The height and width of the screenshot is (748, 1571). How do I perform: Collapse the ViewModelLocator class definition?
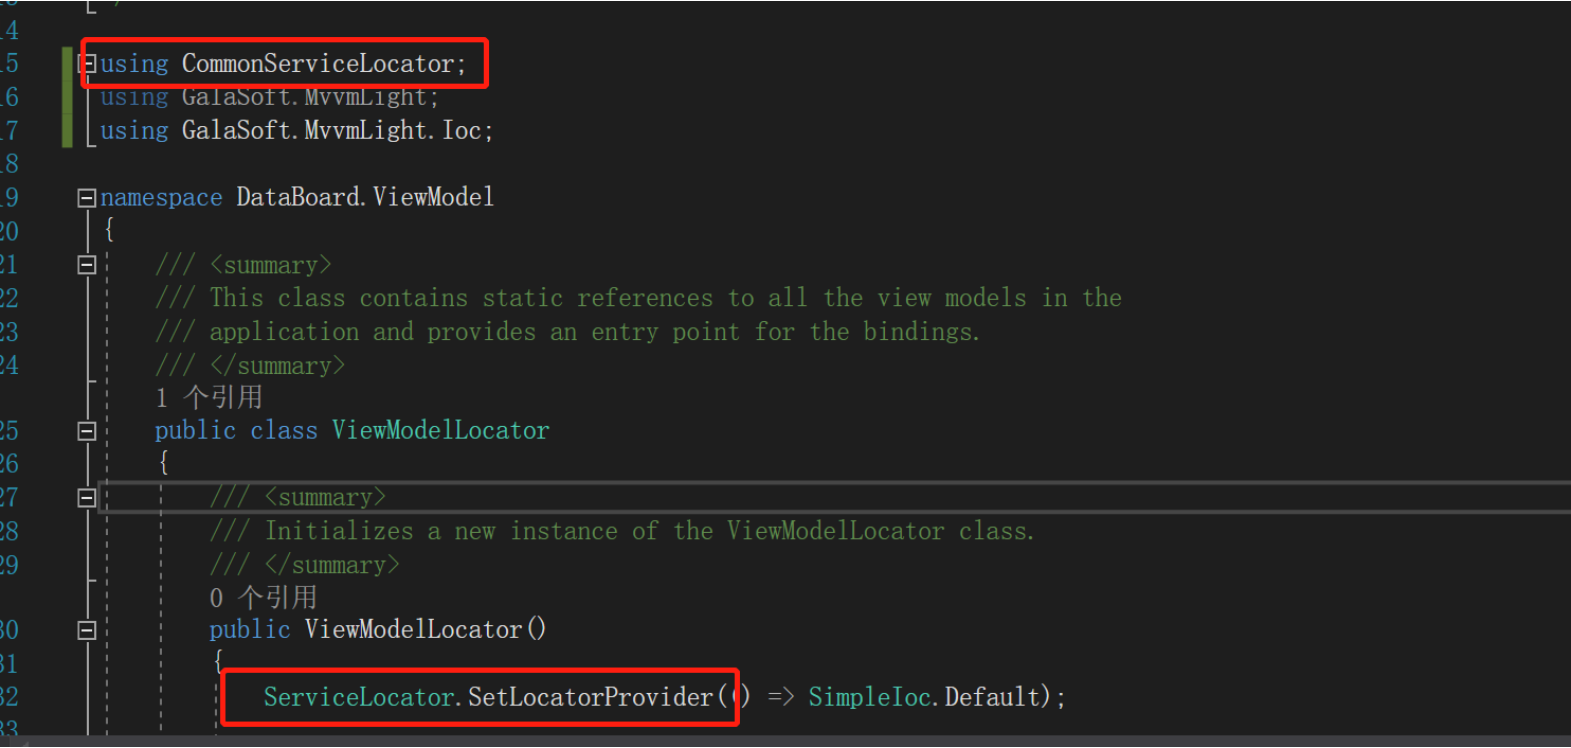pos(86,431)
